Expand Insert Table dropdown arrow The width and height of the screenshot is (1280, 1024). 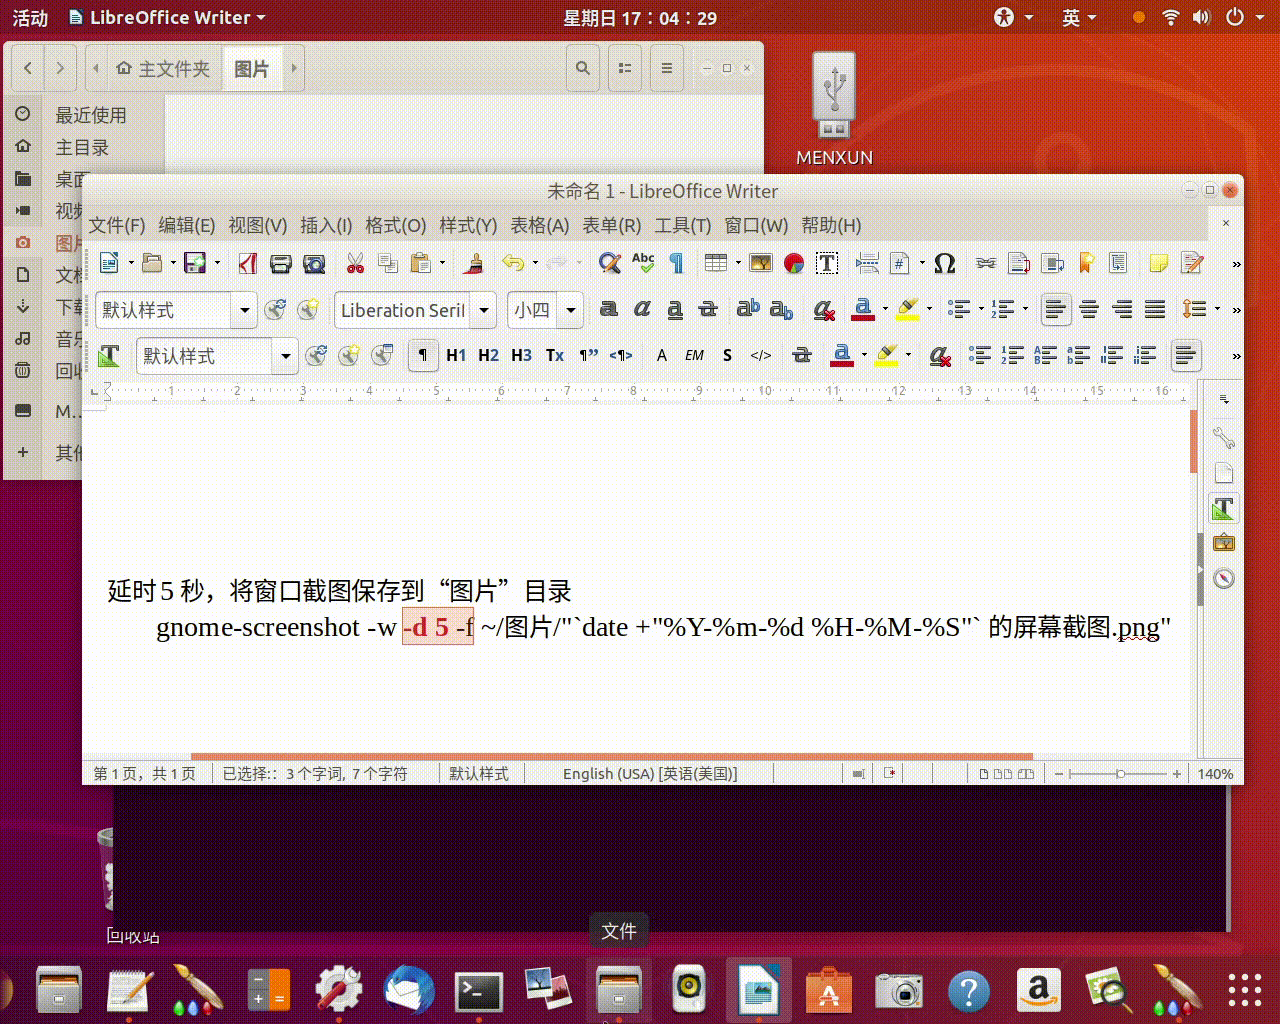tap(738, 263)
